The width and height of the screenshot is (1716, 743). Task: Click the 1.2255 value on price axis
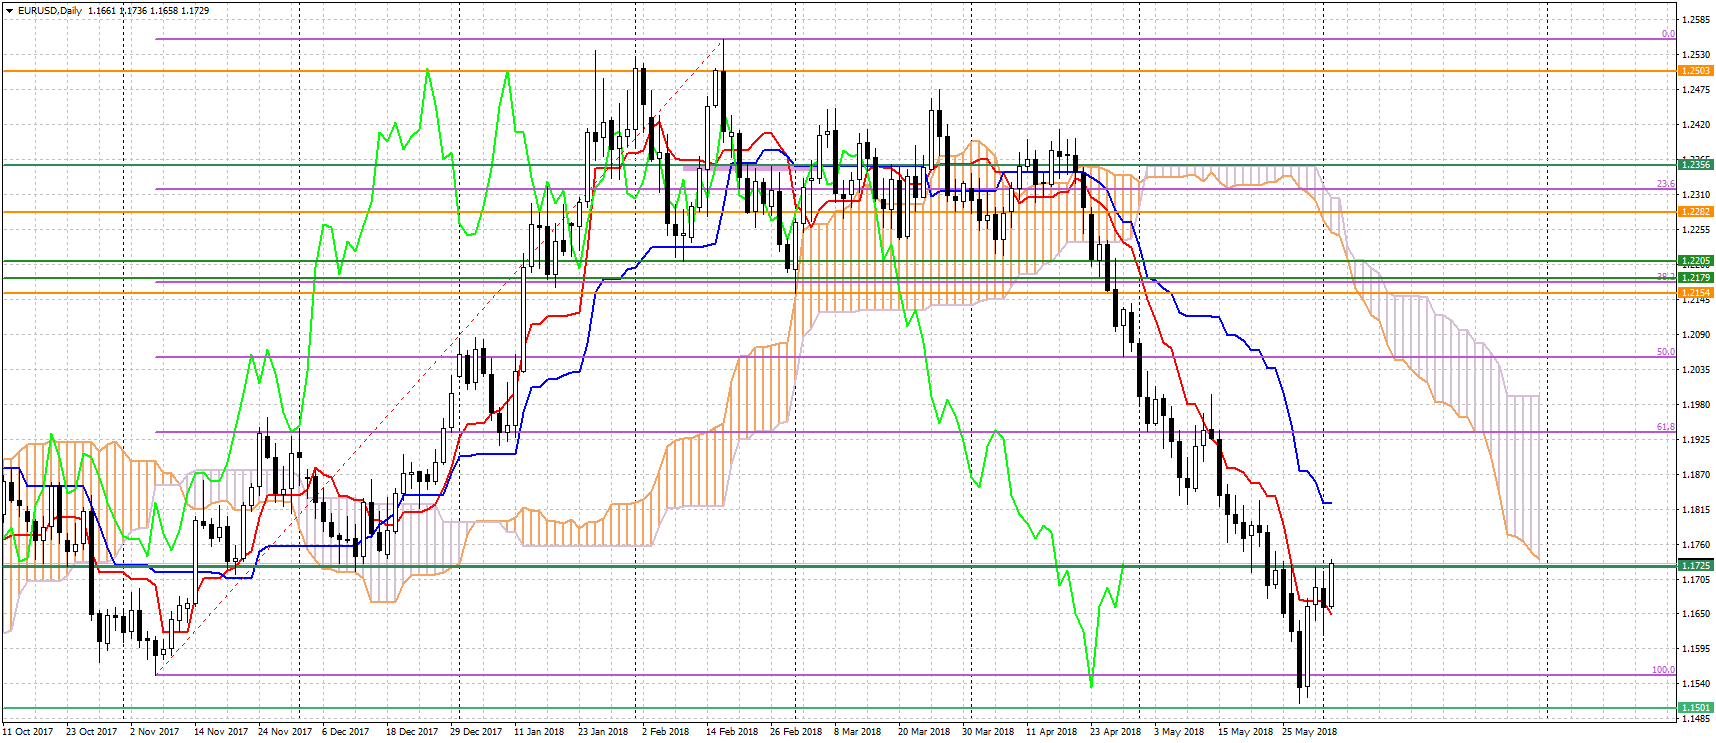click(1695, 230)
